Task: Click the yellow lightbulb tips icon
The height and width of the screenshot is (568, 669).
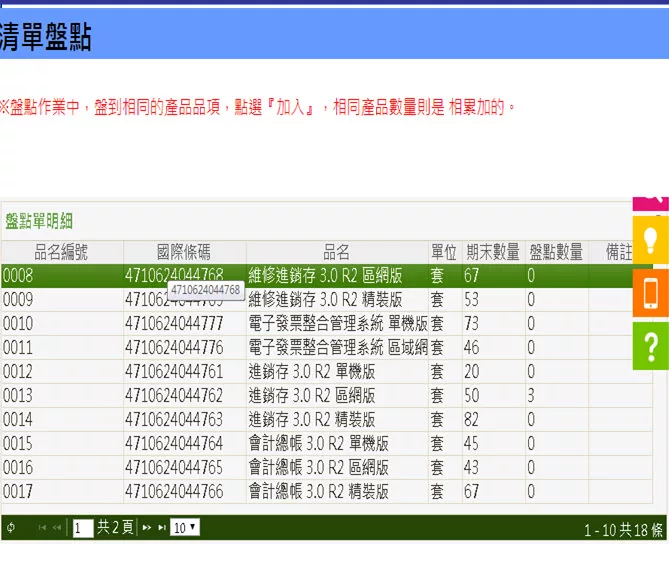Action: click(x=650, y=240)
